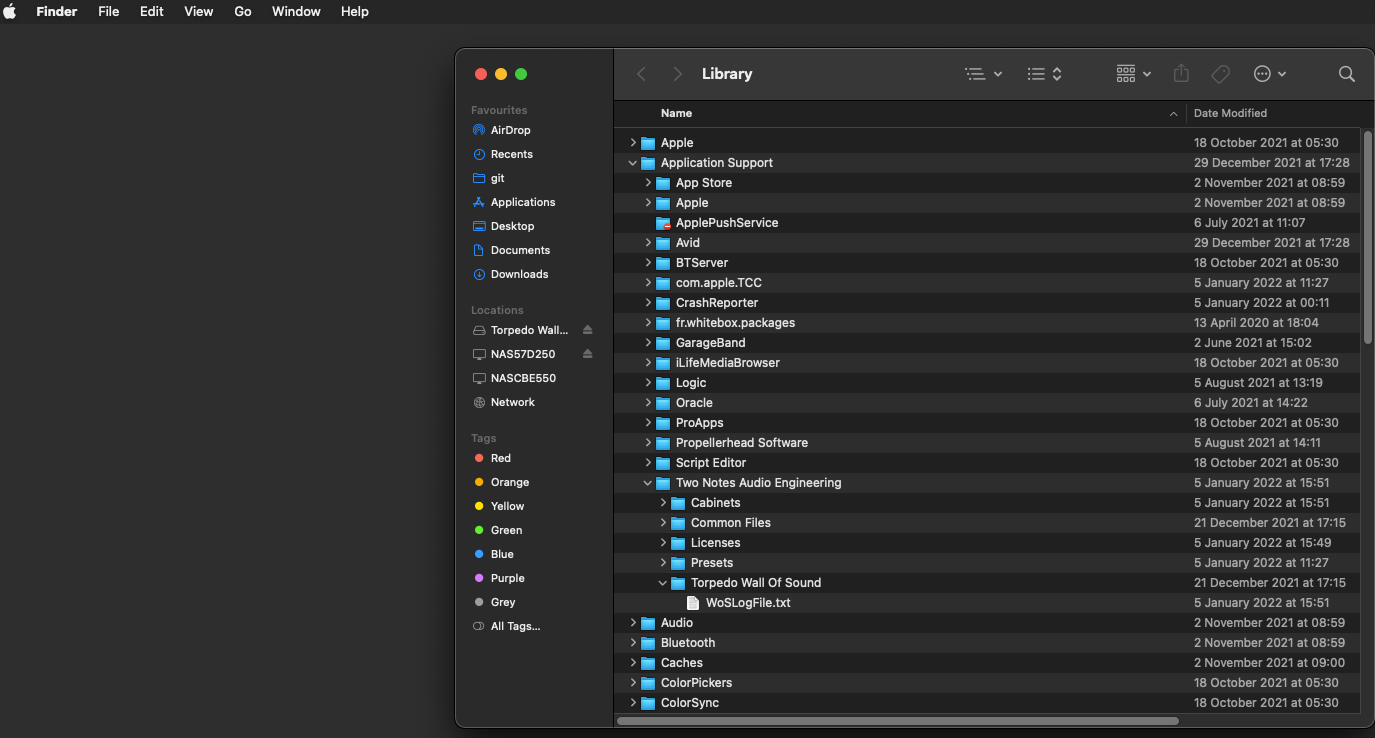Expand the Cabinets folder
The width and height of the screenshot is (1375, 738).
[x=663, y=503]
